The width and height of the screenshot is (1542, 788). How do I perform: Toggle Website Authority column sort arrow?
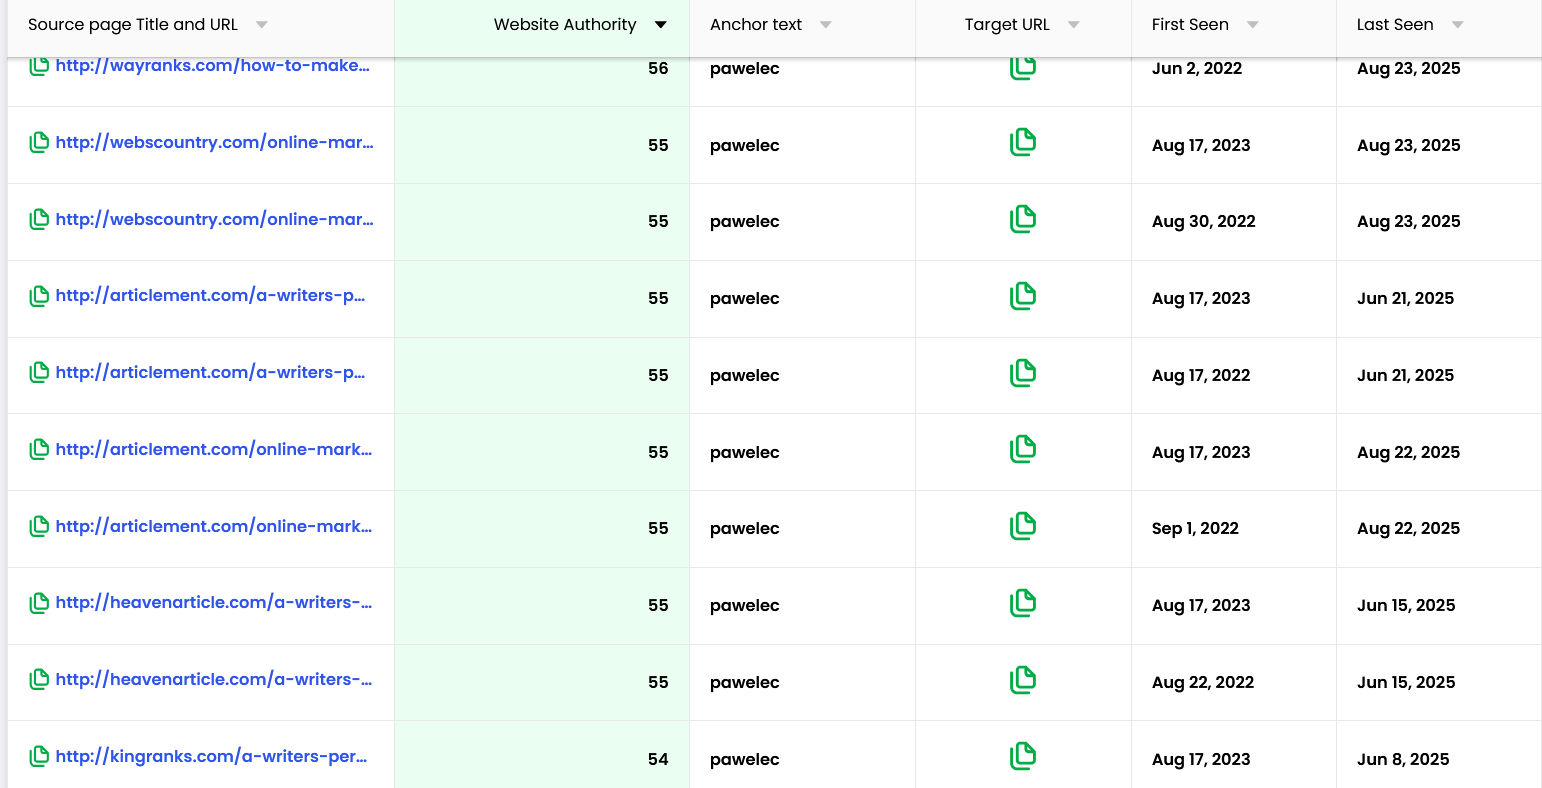[660, 25]
